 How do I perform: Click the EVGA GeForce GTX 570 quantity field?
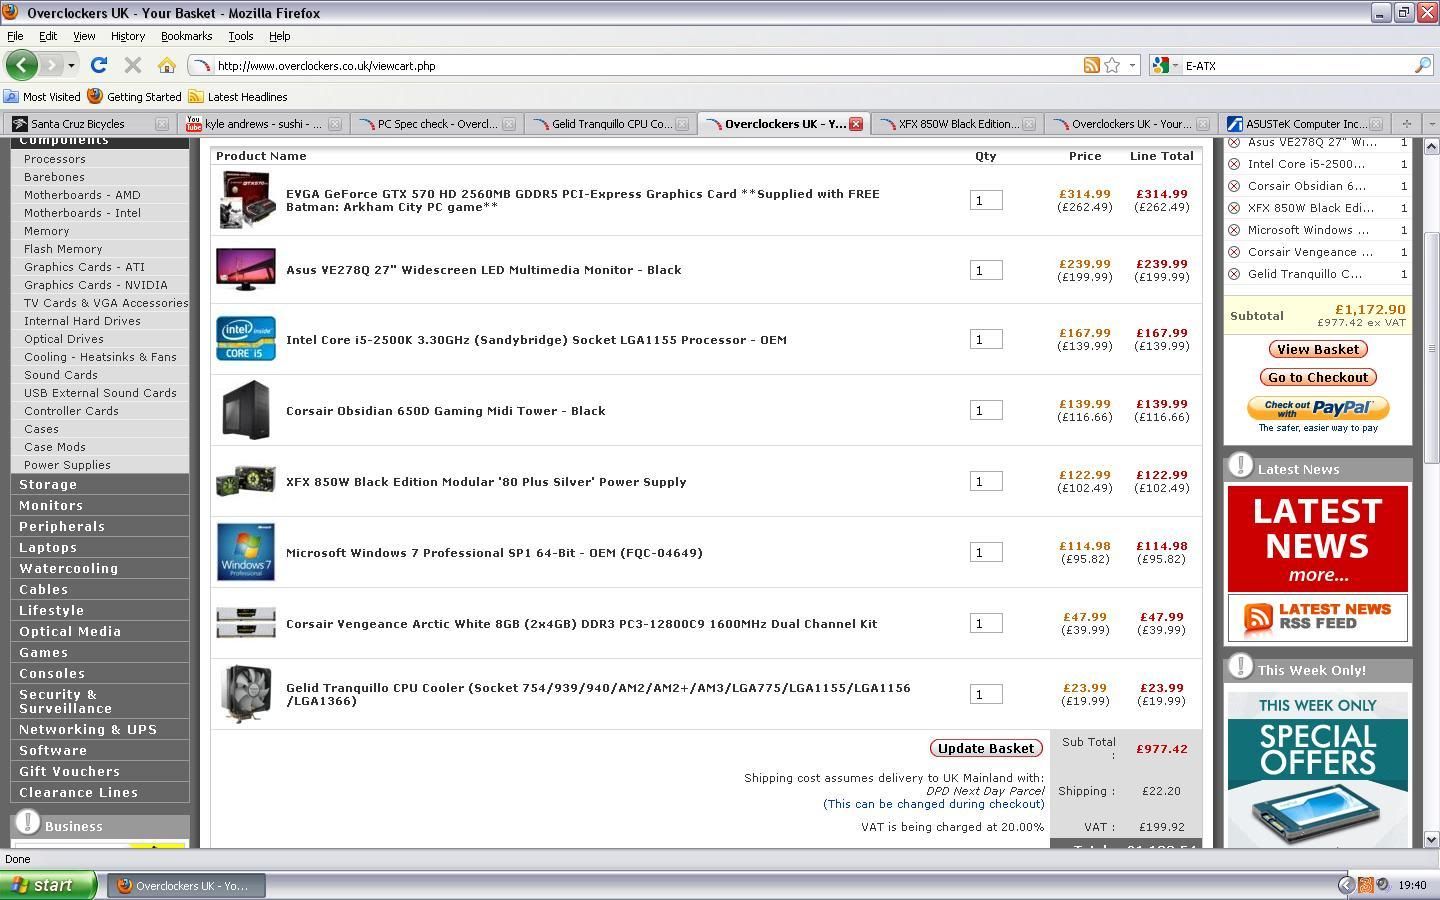pos(986,200)
